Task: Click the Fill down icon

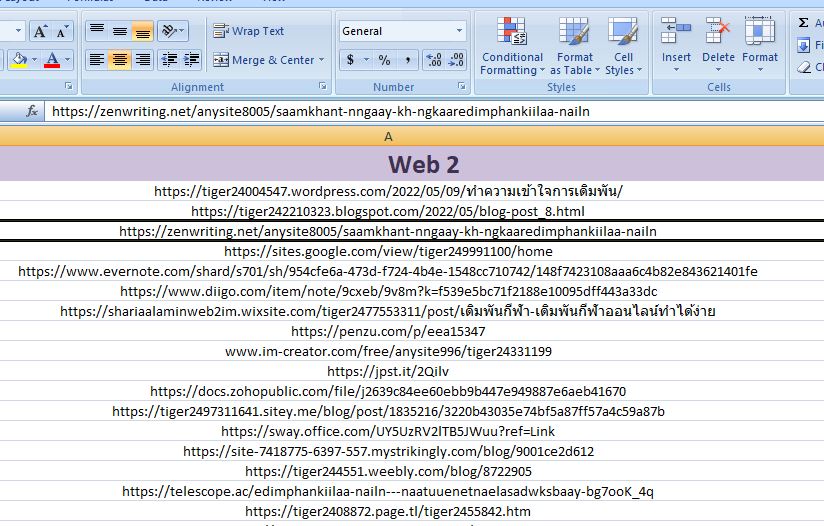Action: click(804, 45)
